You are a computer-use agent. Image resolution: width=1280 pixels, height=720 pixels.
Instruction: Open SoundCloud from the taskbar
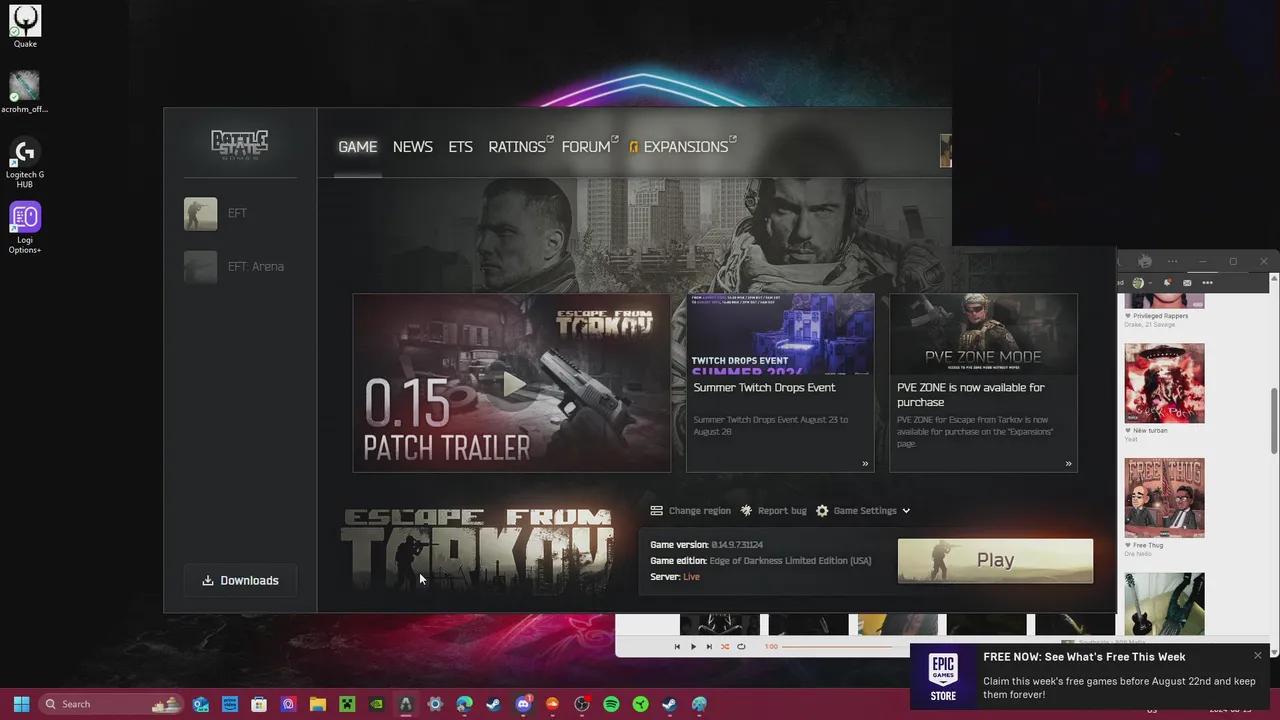click(x=552, y=704)
